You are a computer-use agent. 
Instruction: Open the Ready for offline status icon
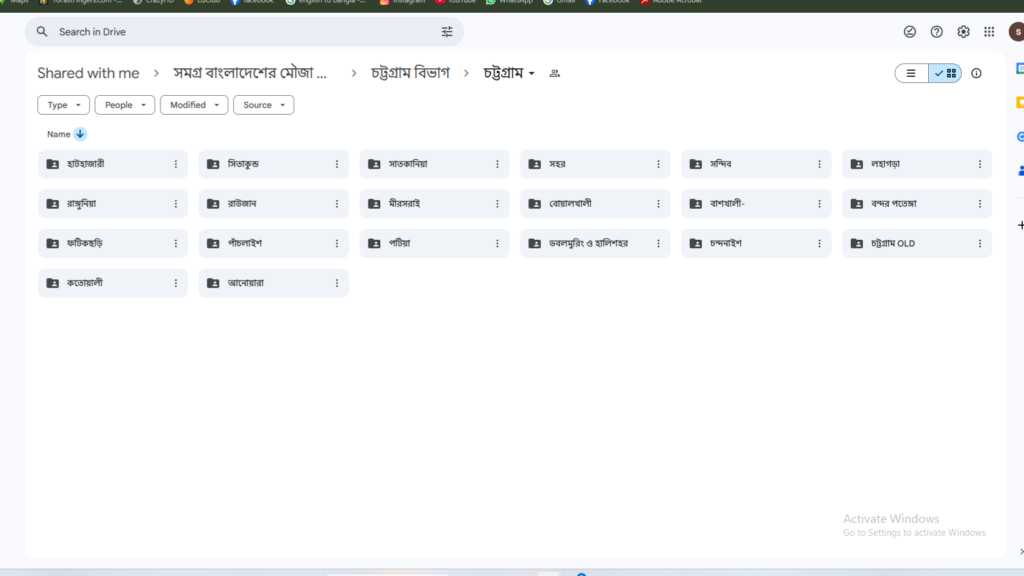tap(910, 32)
